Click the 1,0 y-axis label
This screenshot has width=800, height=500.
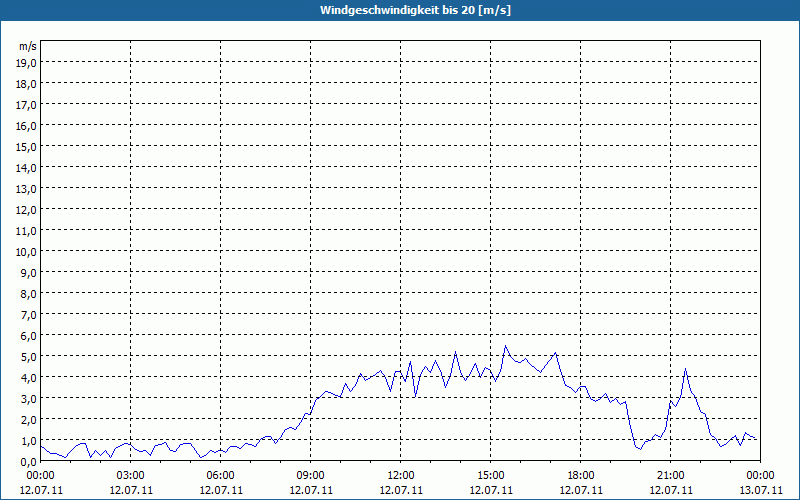click(29, 441)
